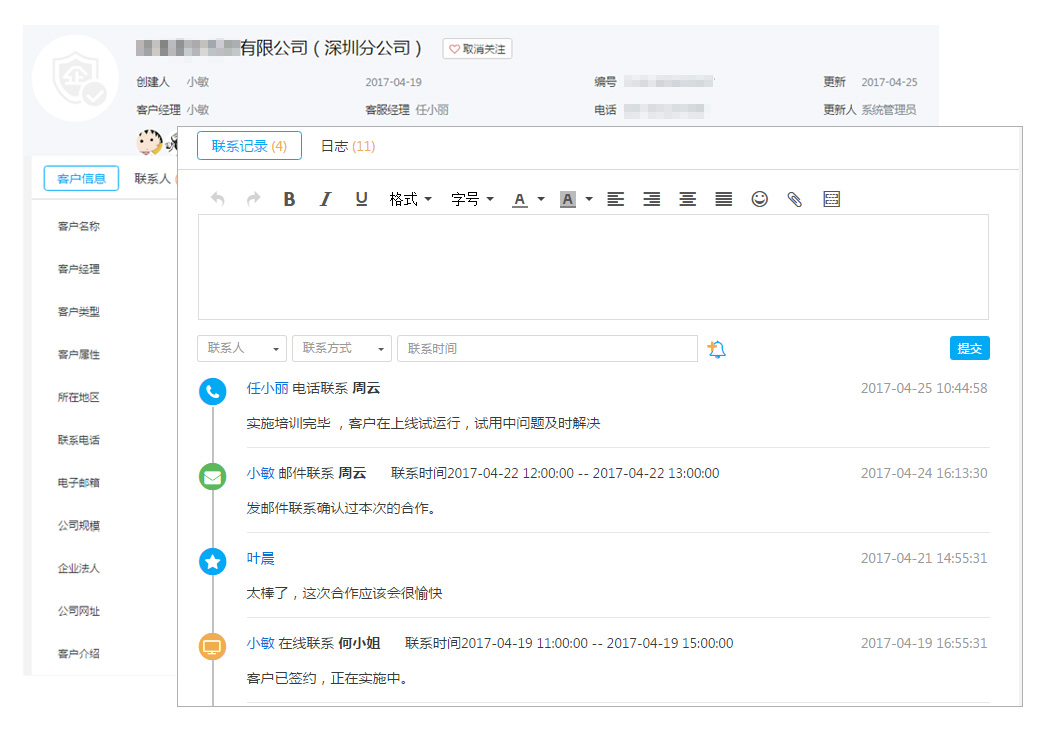Open the 联系方式 contact method dropdown
Image resolution: width=1050 pixels, height=746 pixels.
pos(342,348)
